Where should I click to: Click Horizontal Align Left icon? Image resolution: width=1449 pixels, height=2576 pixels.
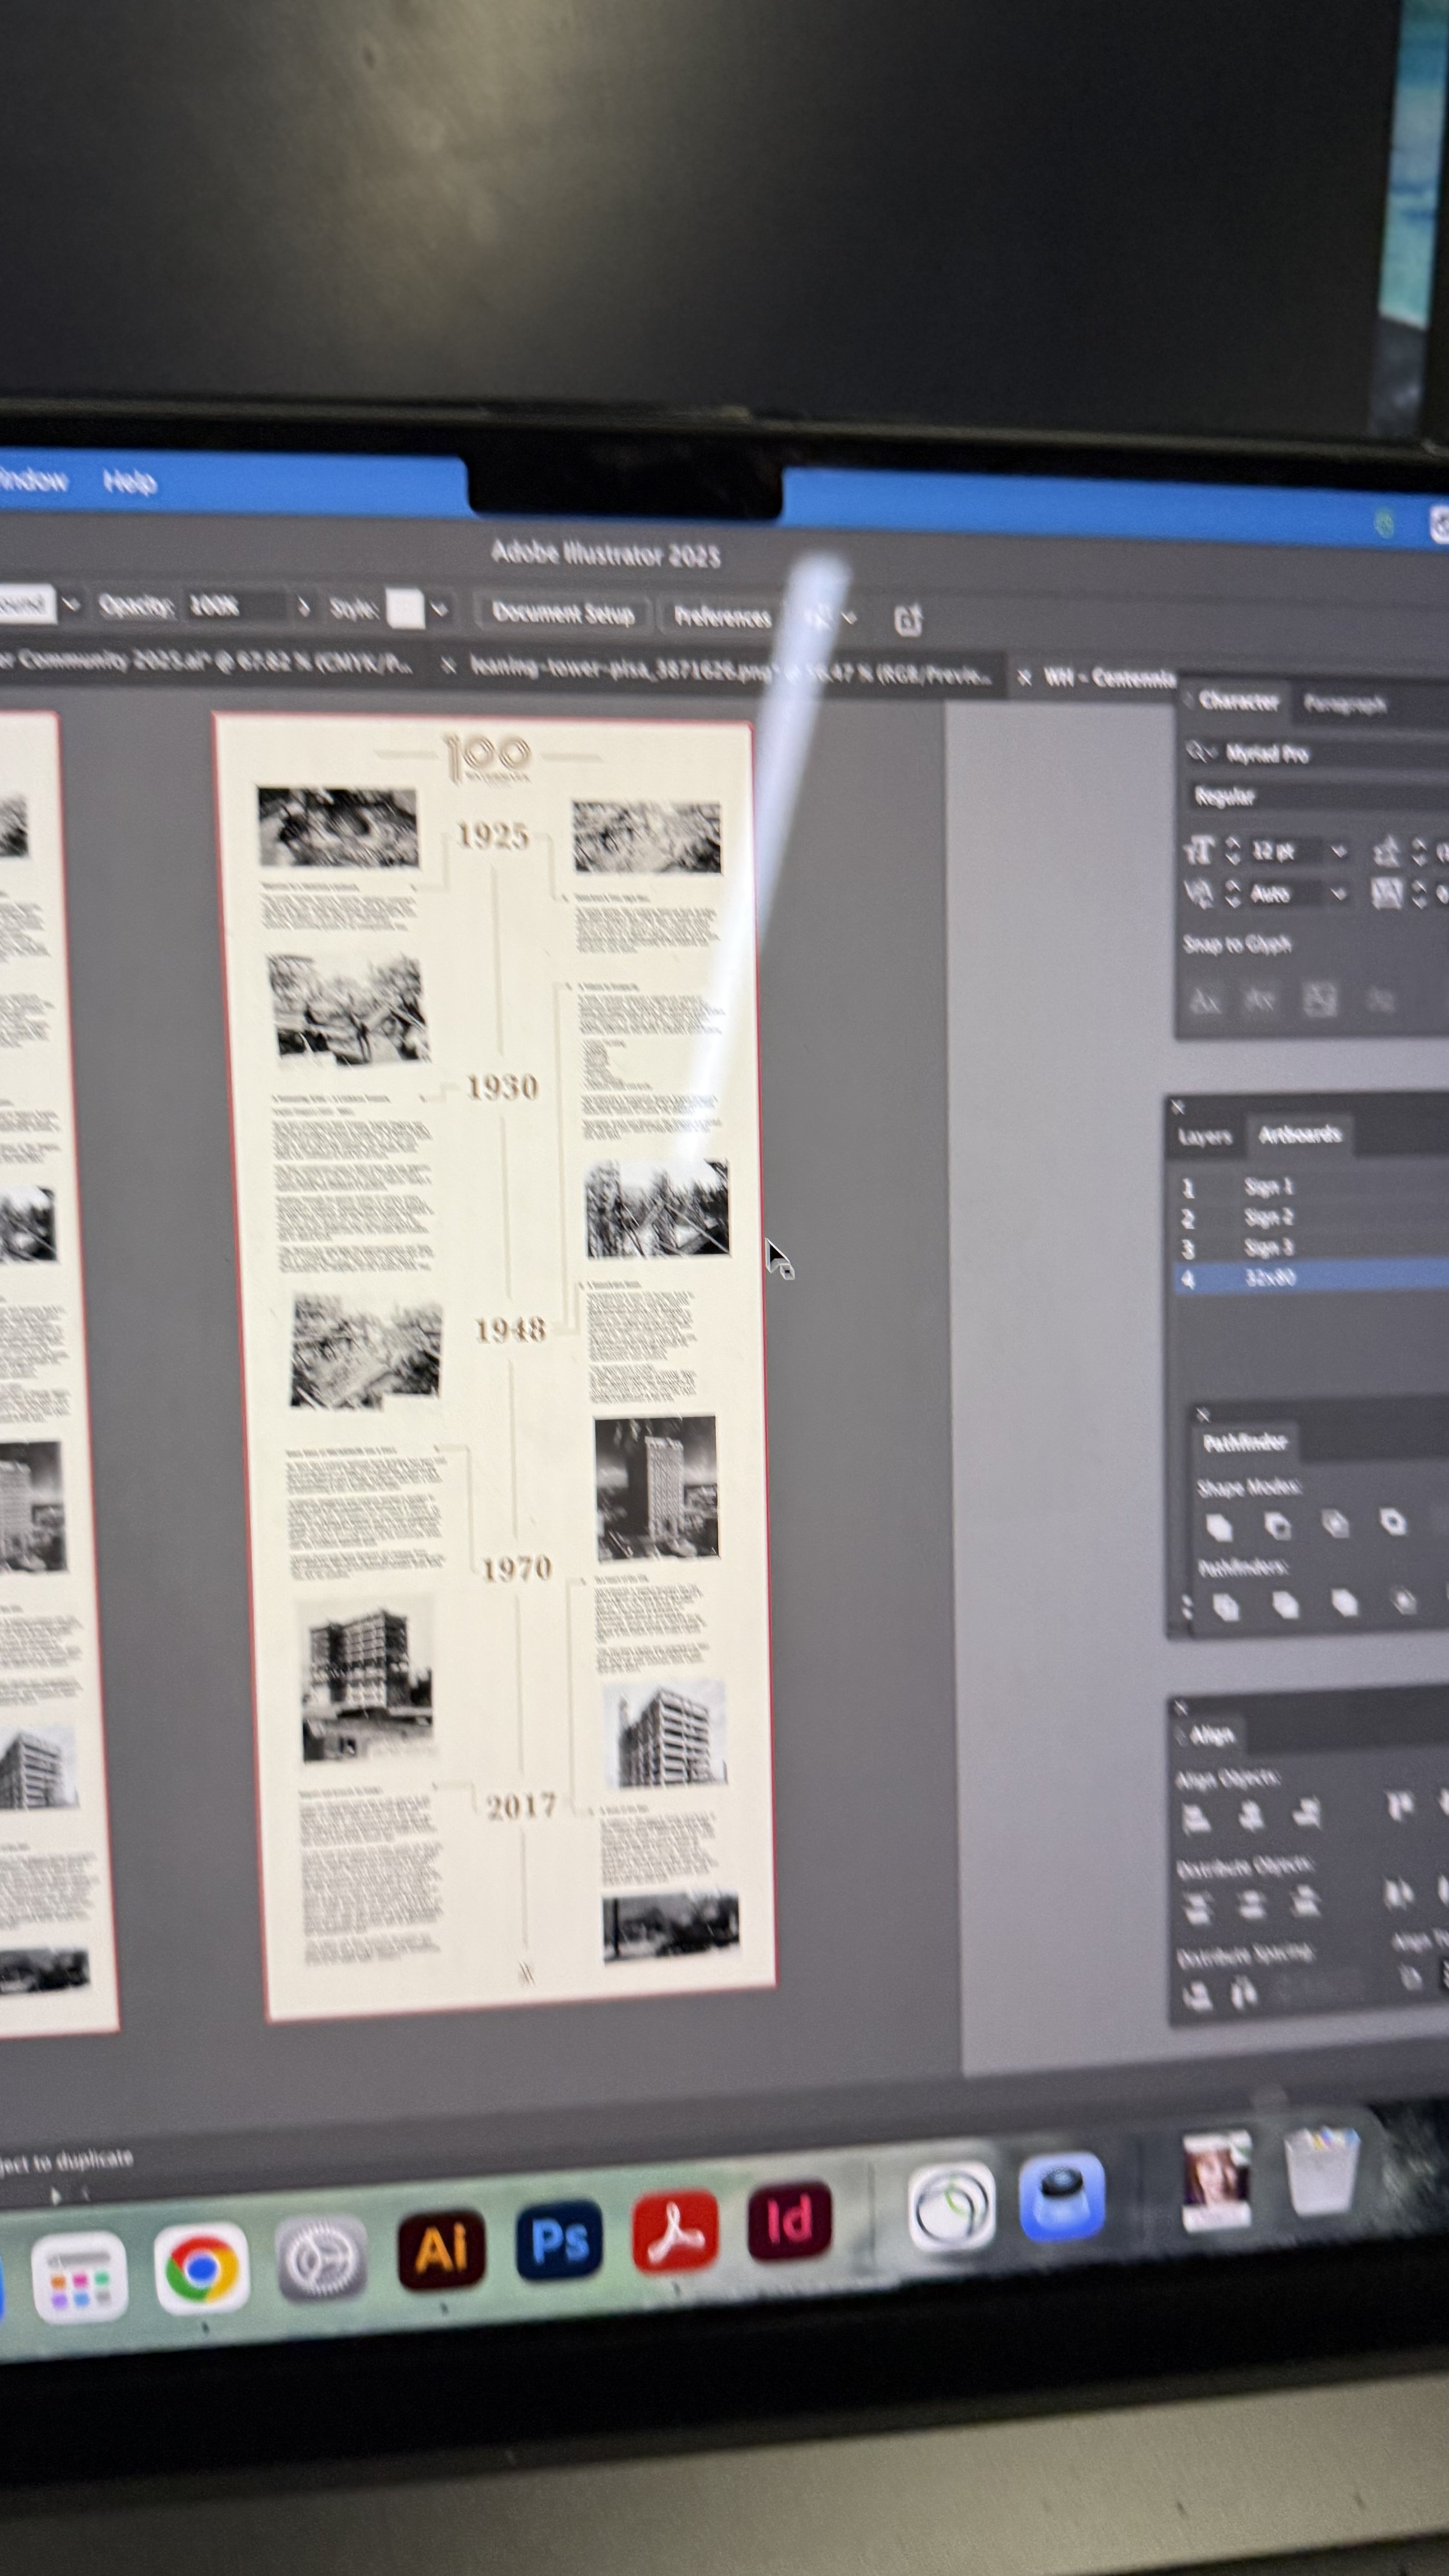(x=1195, y=1817)
